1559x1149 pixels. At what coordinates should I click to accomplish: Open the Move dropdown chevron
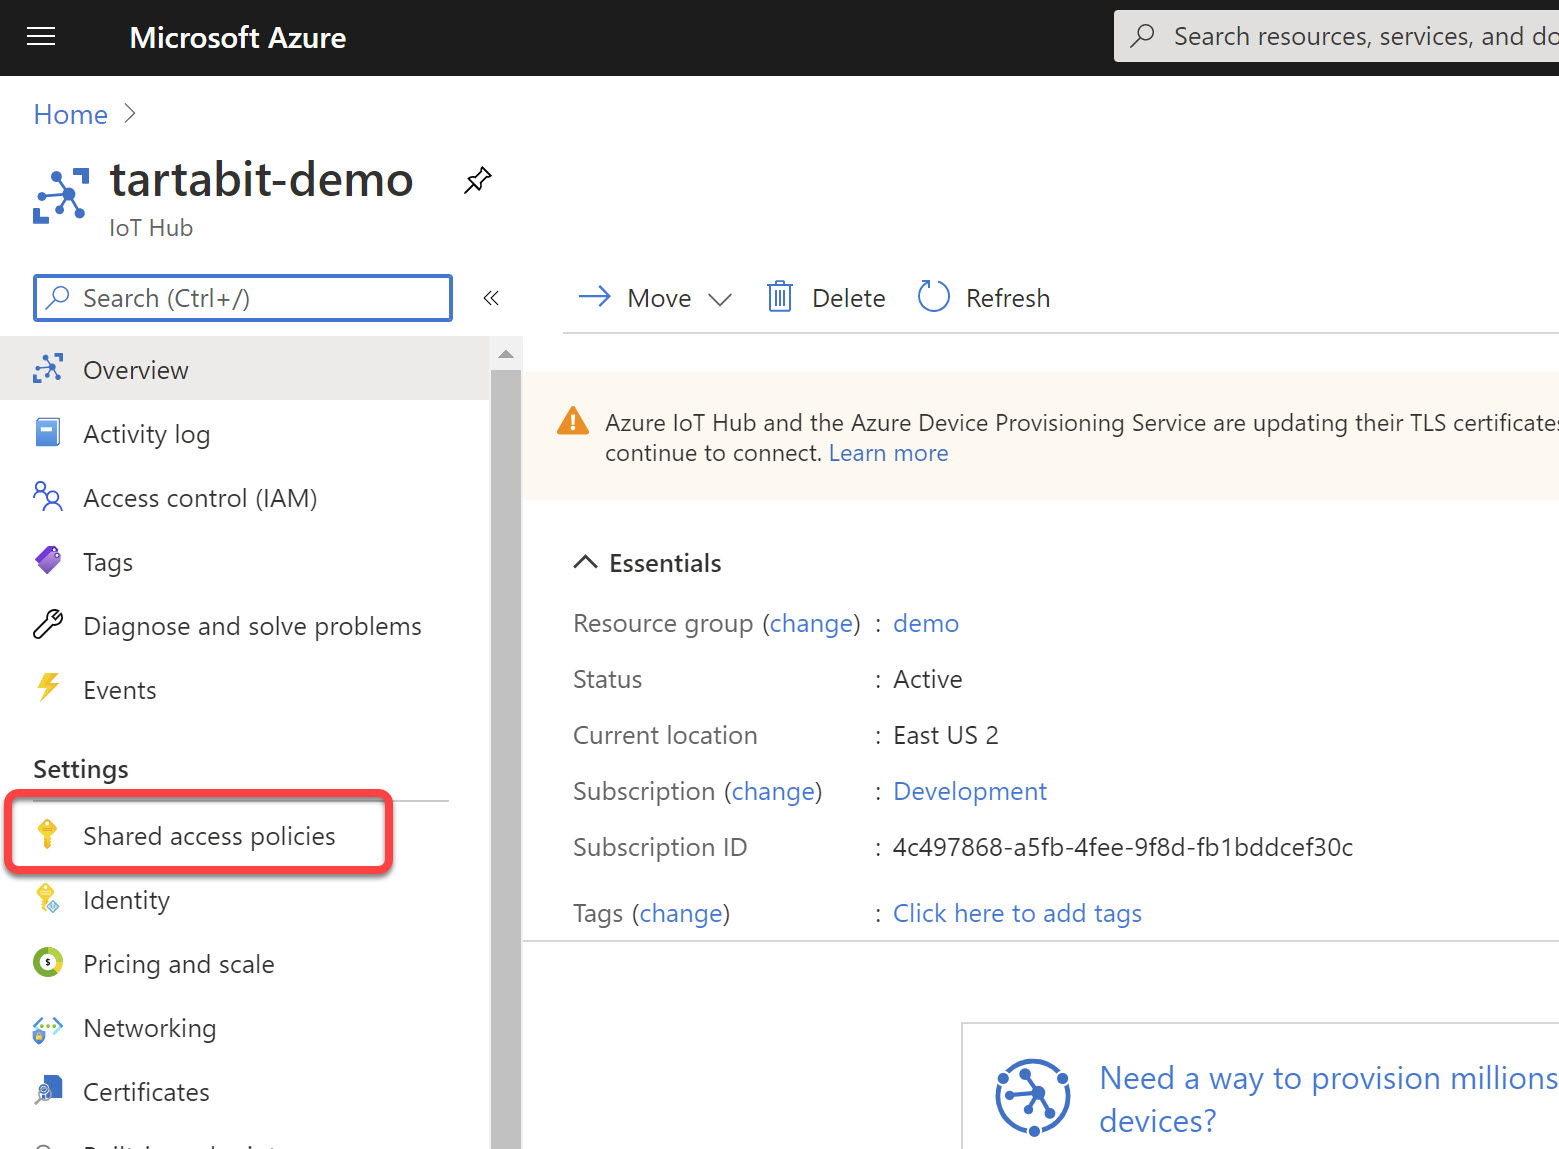[720, 299]
